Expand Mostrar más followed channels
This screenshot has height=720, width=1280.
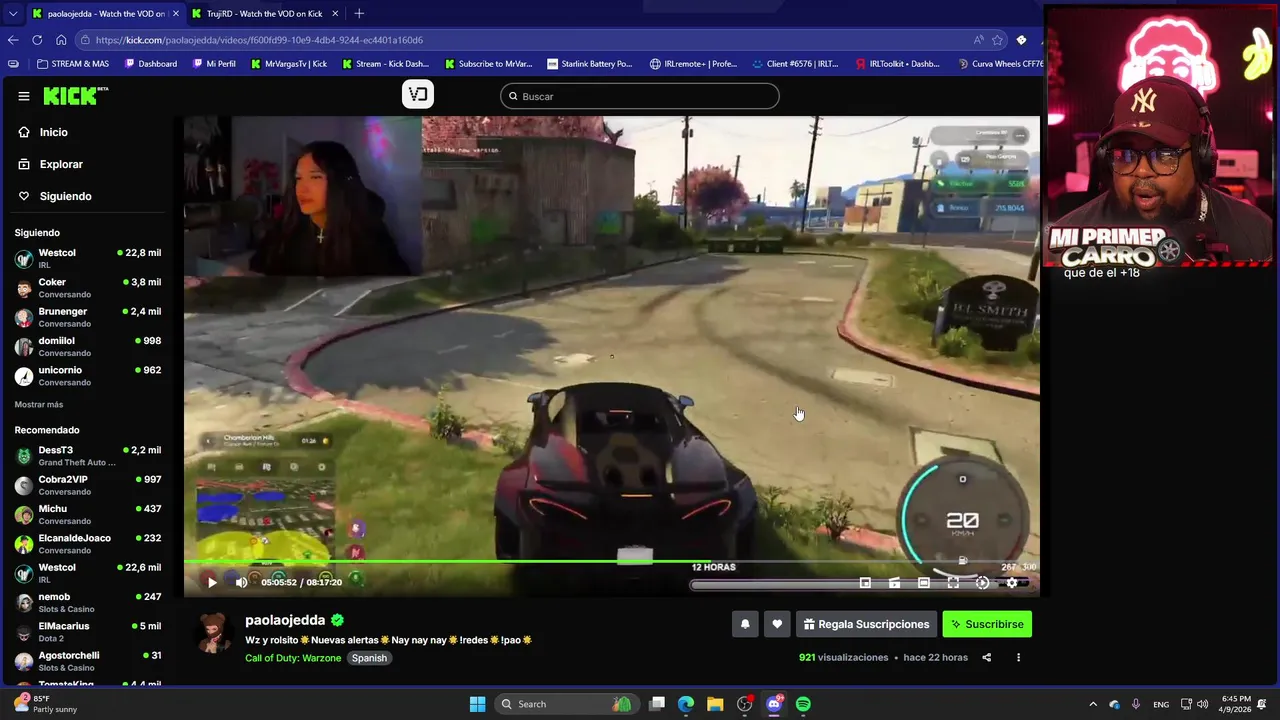point(39,405)
